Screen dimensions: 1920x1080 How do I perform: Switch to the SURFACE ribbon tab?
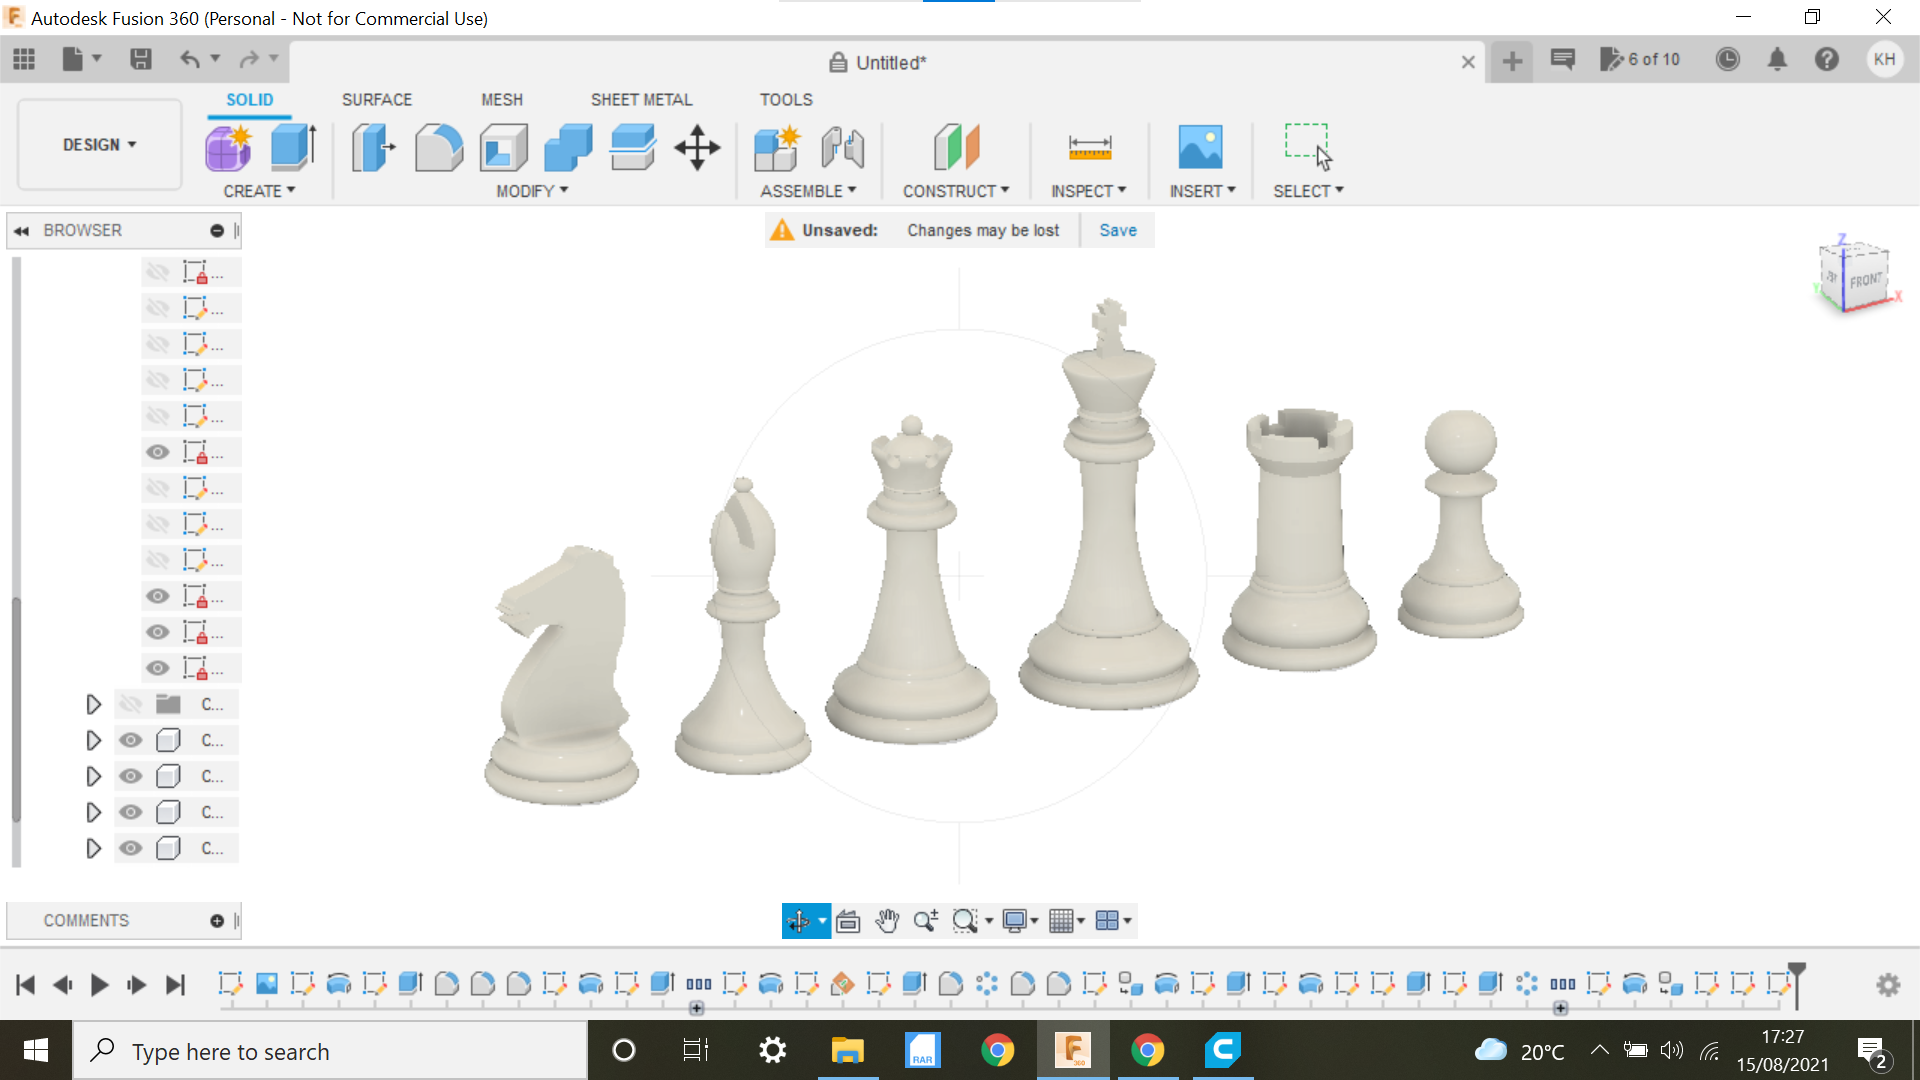(377, 99)
